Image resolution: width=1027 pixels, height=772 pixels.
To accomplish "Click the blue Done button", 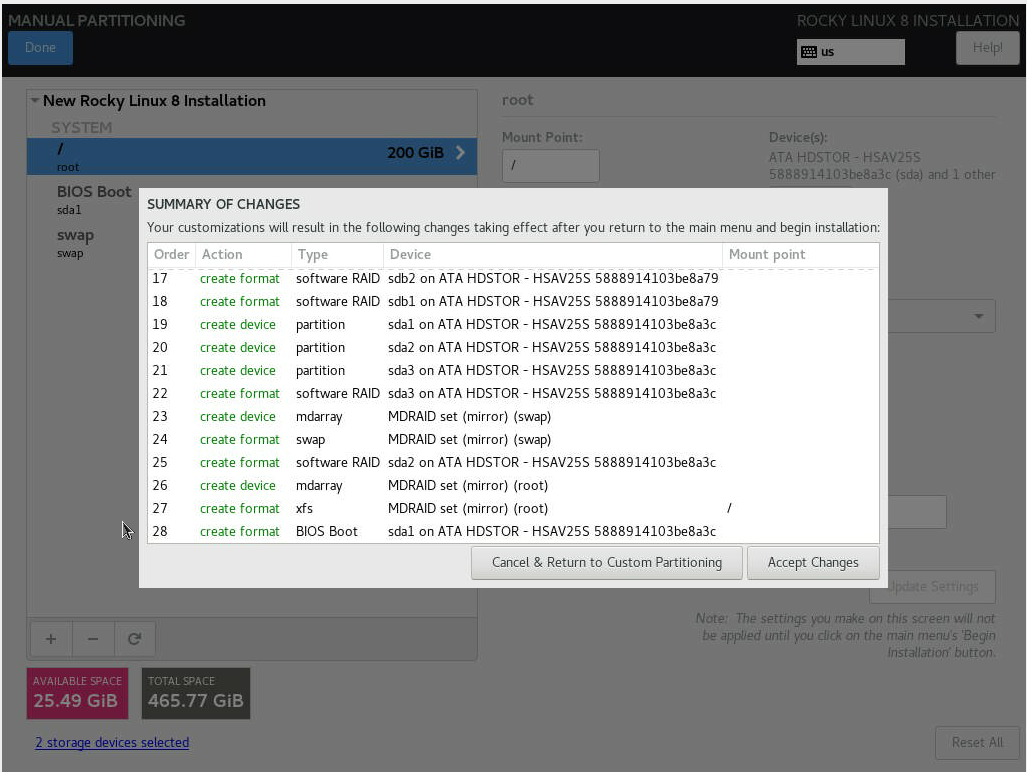I will coord(40,48).
